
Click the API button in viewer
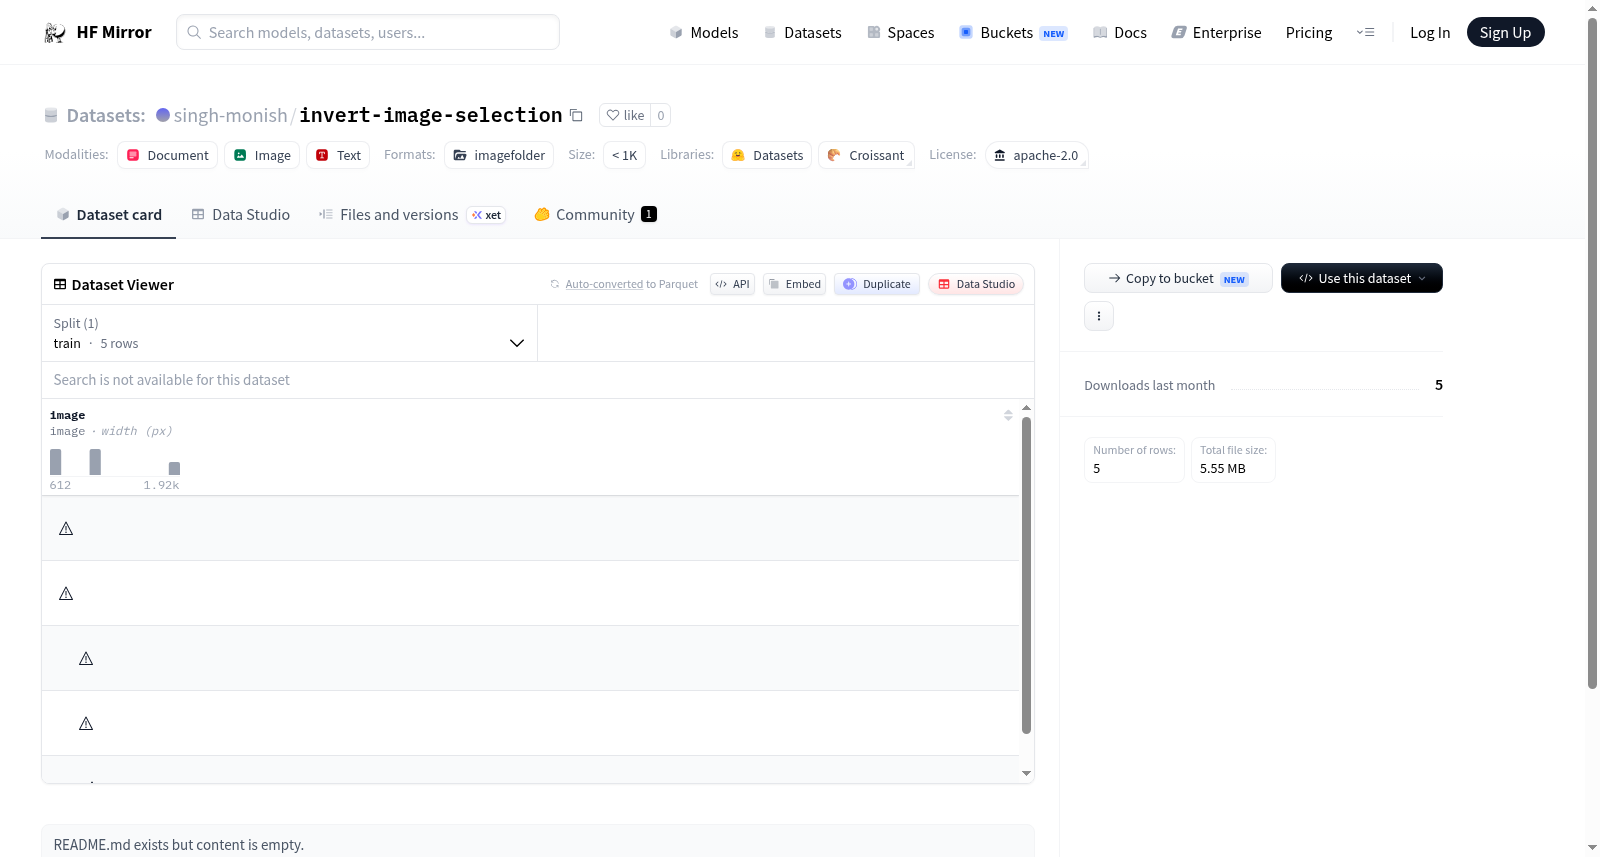pyautogui.click(x=732, y=284)
